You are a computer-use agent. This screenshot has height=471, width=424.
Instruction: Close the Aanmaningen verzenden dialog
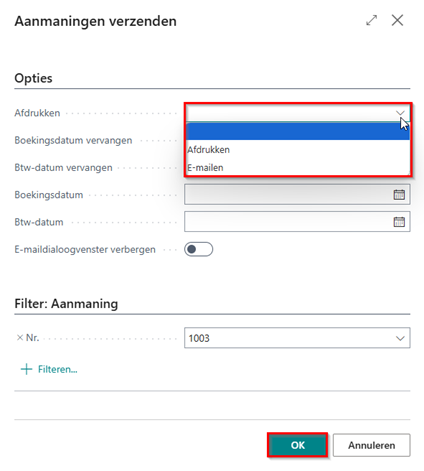pyautogui.click(x=397, y=20)
